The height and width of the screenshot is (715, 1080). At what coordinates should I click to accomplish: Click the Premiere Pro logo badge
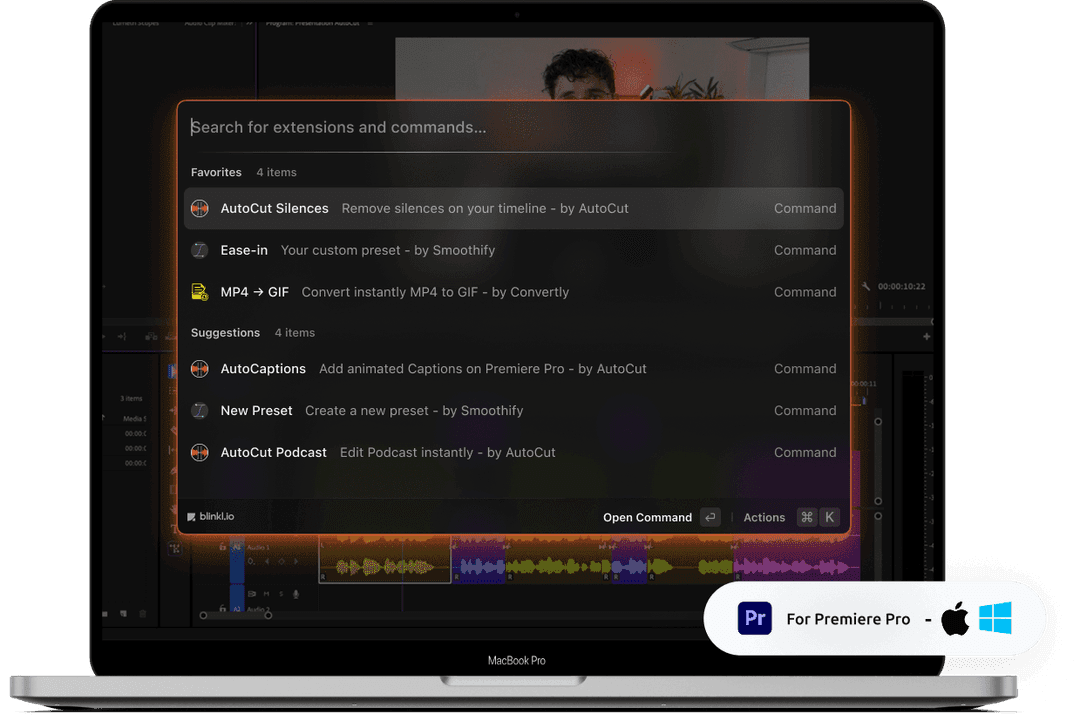[x=755, y=619]
